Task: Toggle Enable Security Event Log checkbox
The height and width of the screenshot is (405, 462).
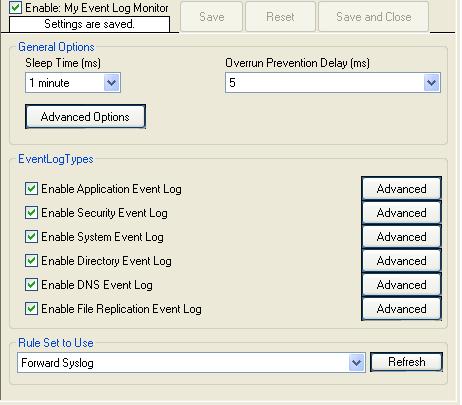Action: click(31, 213)
